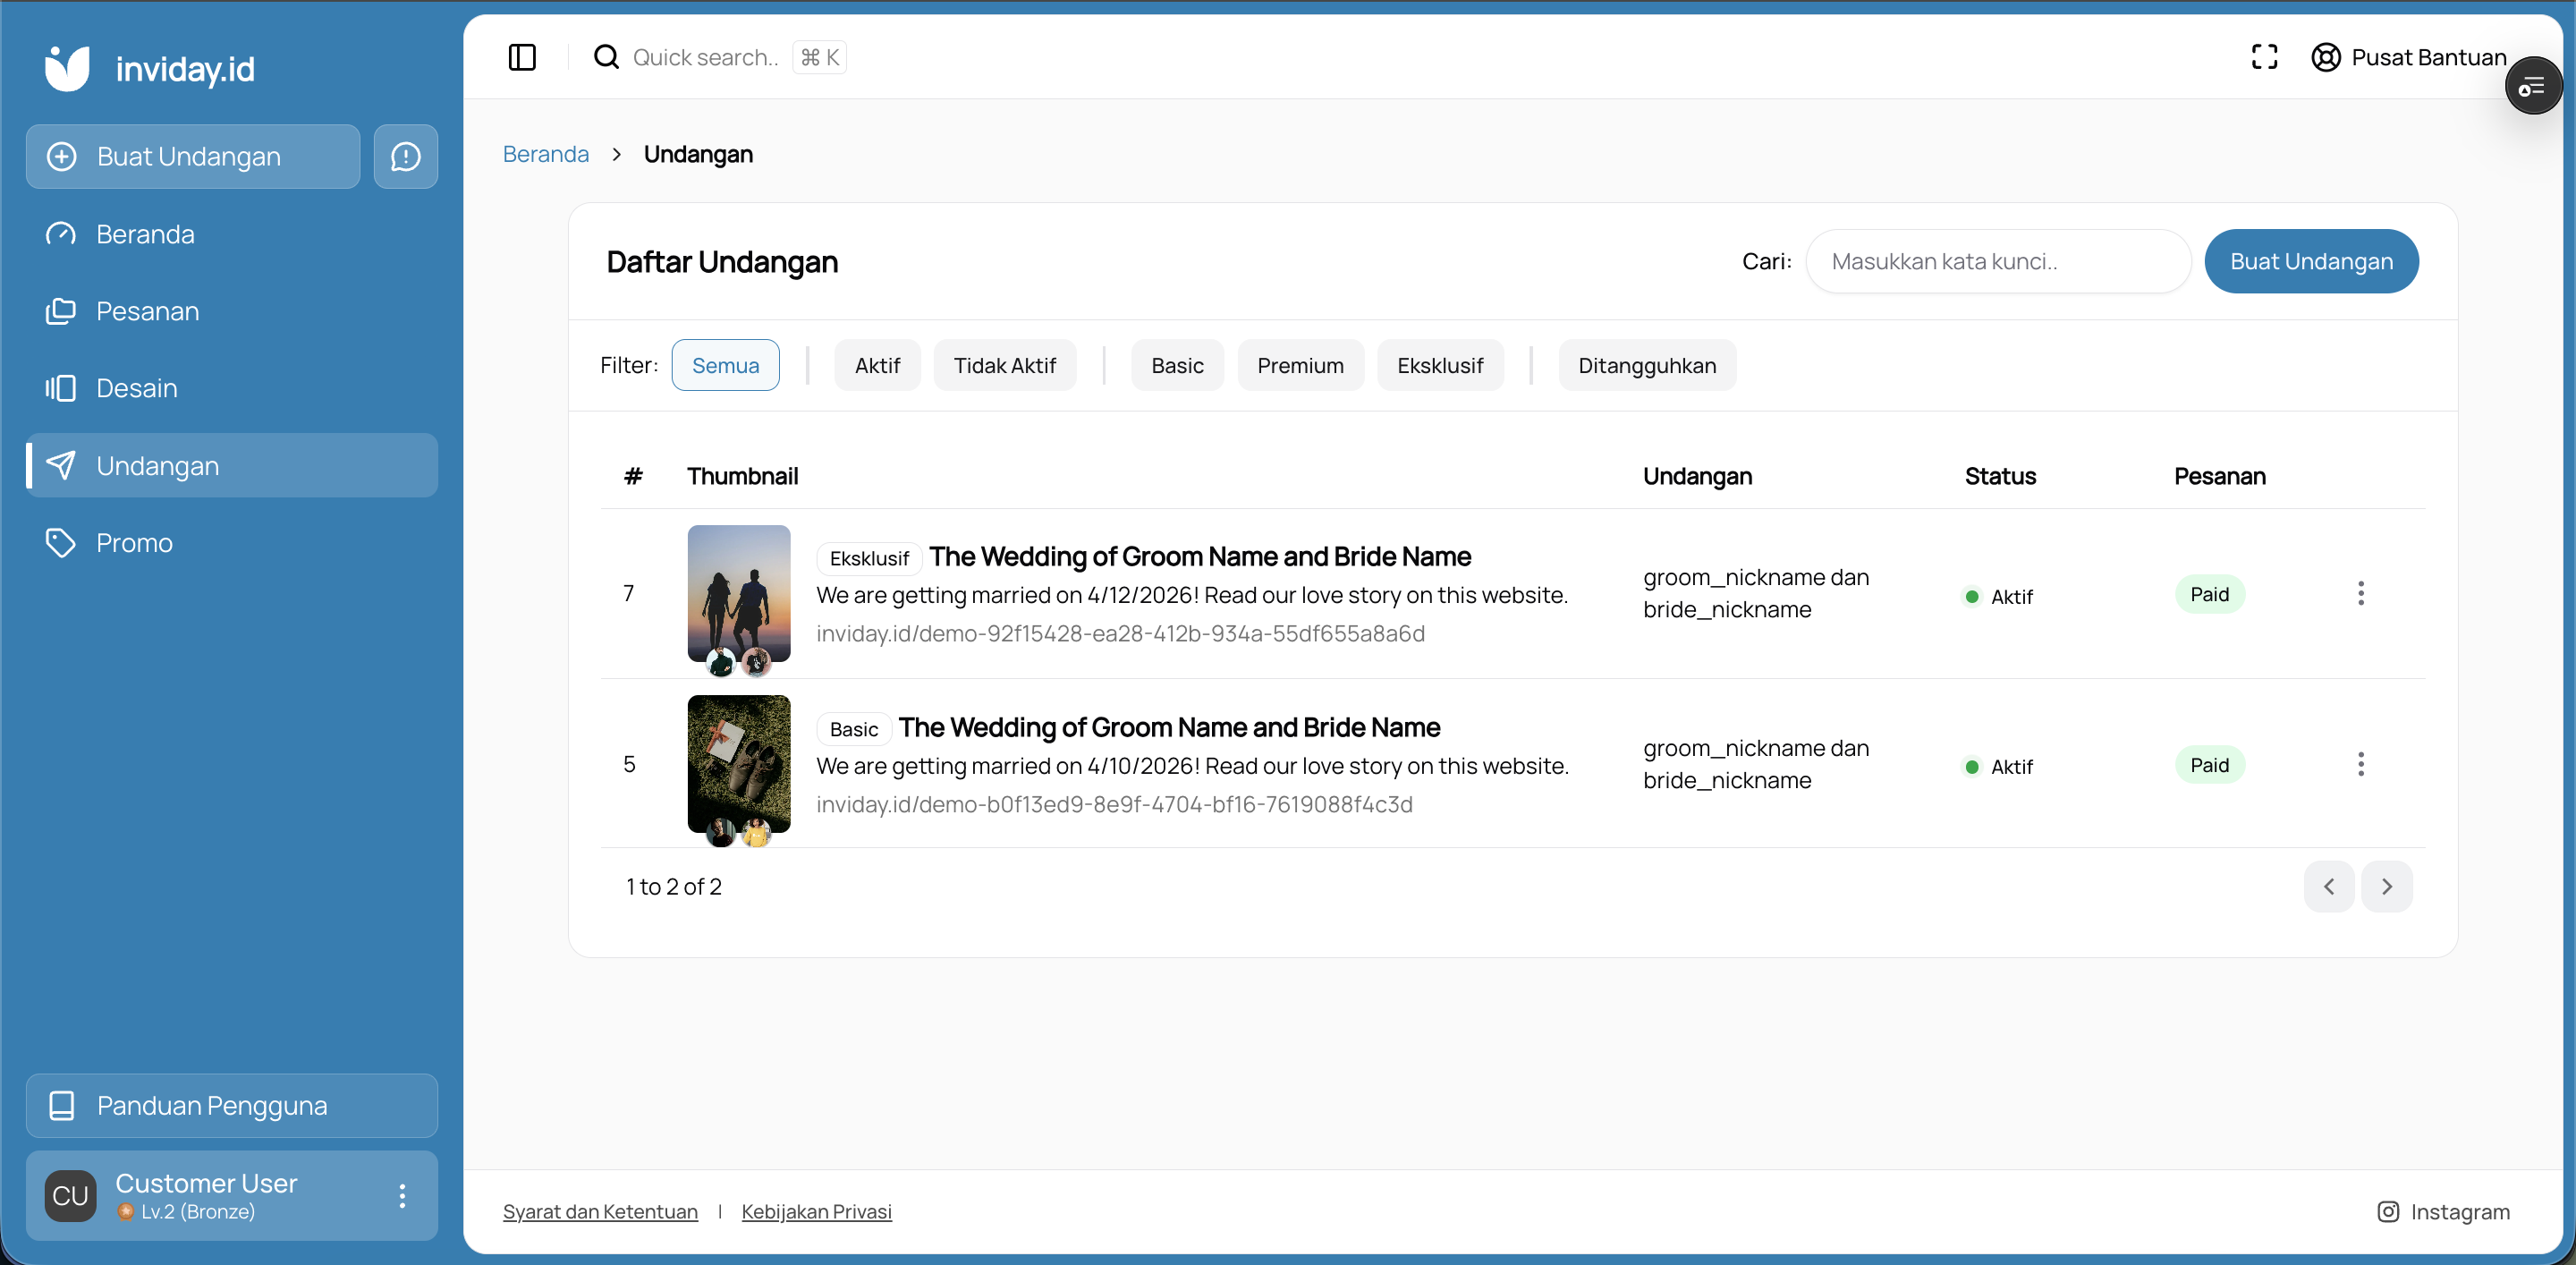This screenshot has height=1265, width=2576.
Task: Expand Customer User account menu
Action: [402, 1195]
